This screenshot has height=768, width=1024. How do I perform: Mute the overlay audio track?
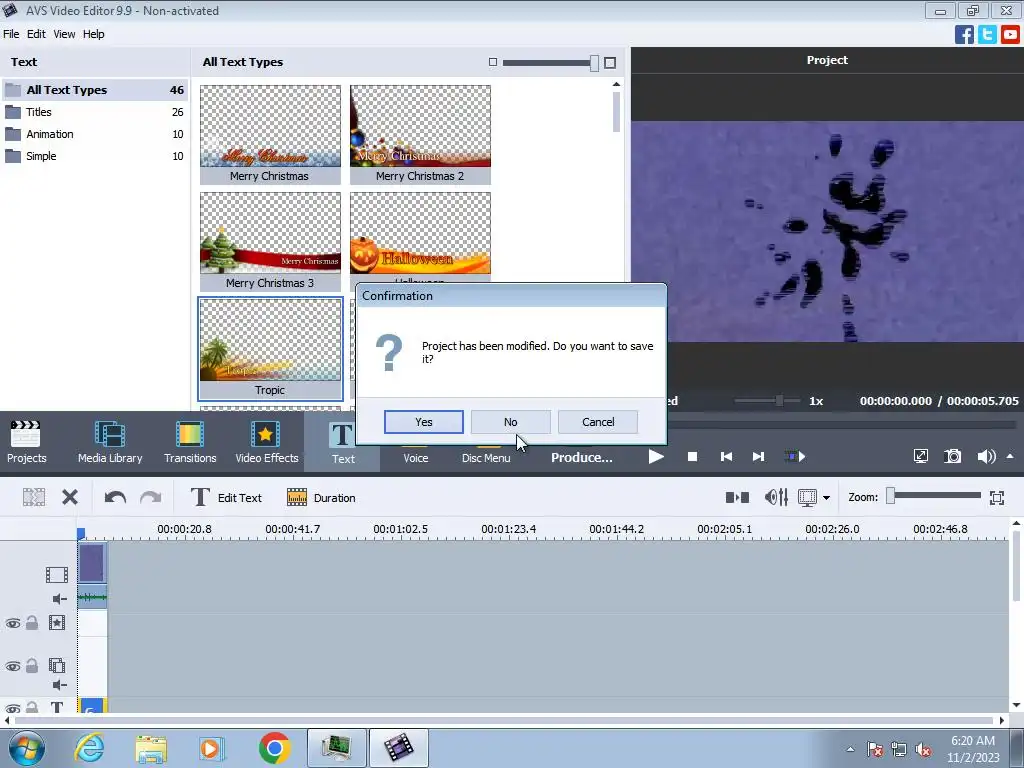59,685
